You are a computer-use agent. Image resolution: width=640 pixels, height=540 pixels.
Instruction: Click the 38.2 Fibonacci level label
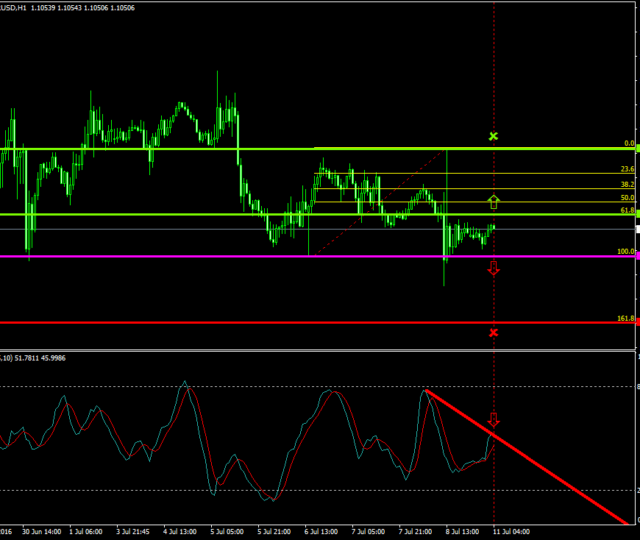(627, 185)
